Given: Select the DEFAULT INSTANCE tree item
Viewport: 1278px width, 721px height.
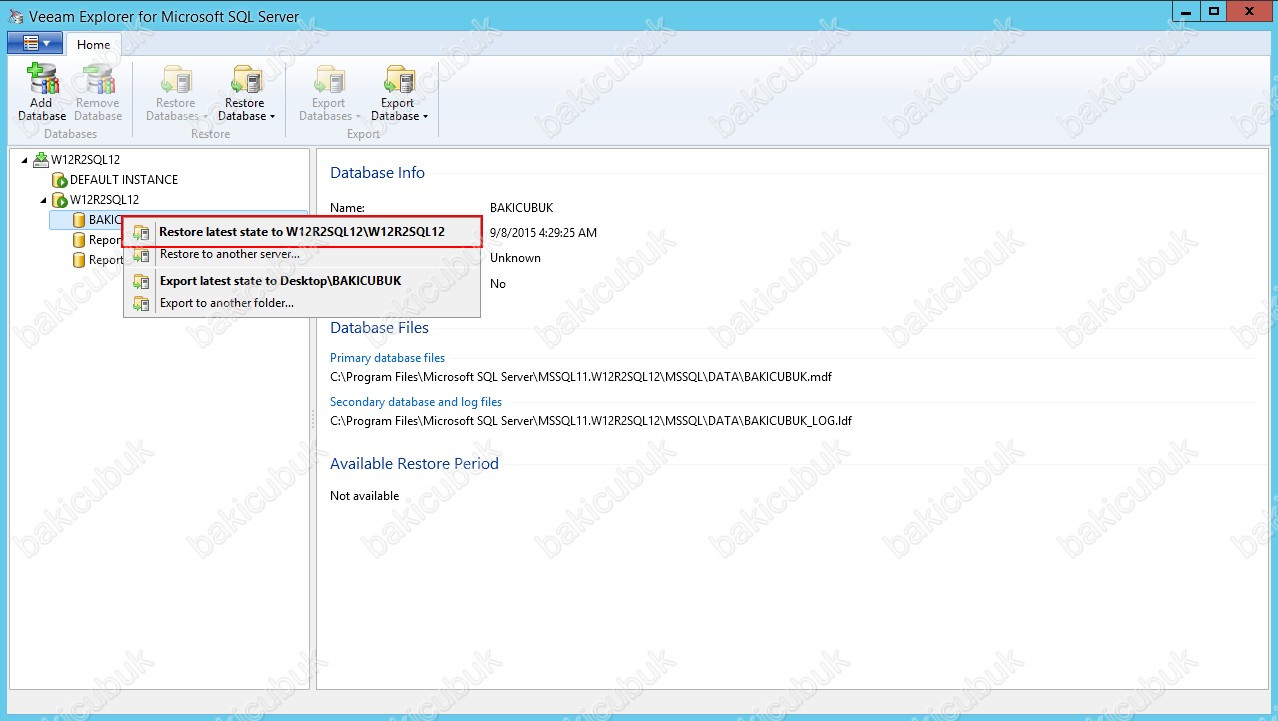Looking at the screenshot, I should 124,180.
